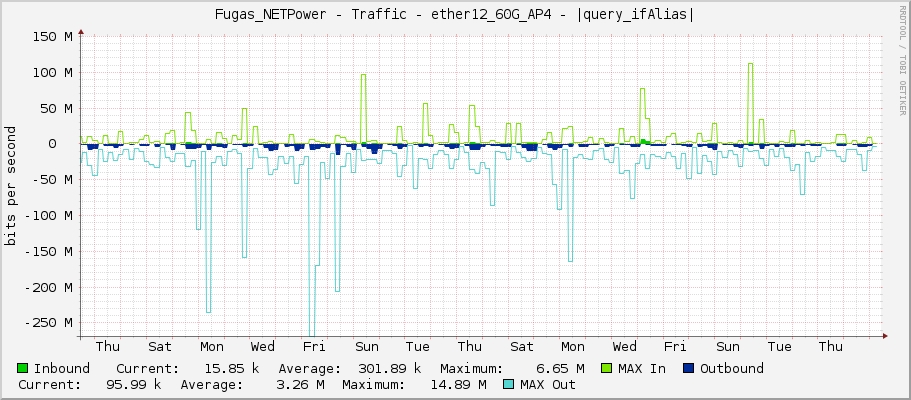911x400 pixels.
Task: Click the Outbound average '3.26 M'
Action: [300, 384]
